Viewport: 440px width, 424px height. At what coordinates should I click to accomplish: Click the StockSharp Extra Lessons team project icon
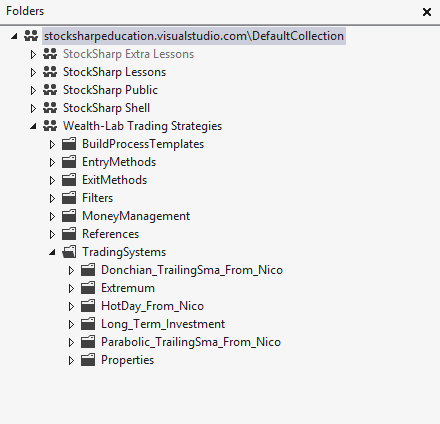[50, 54]
